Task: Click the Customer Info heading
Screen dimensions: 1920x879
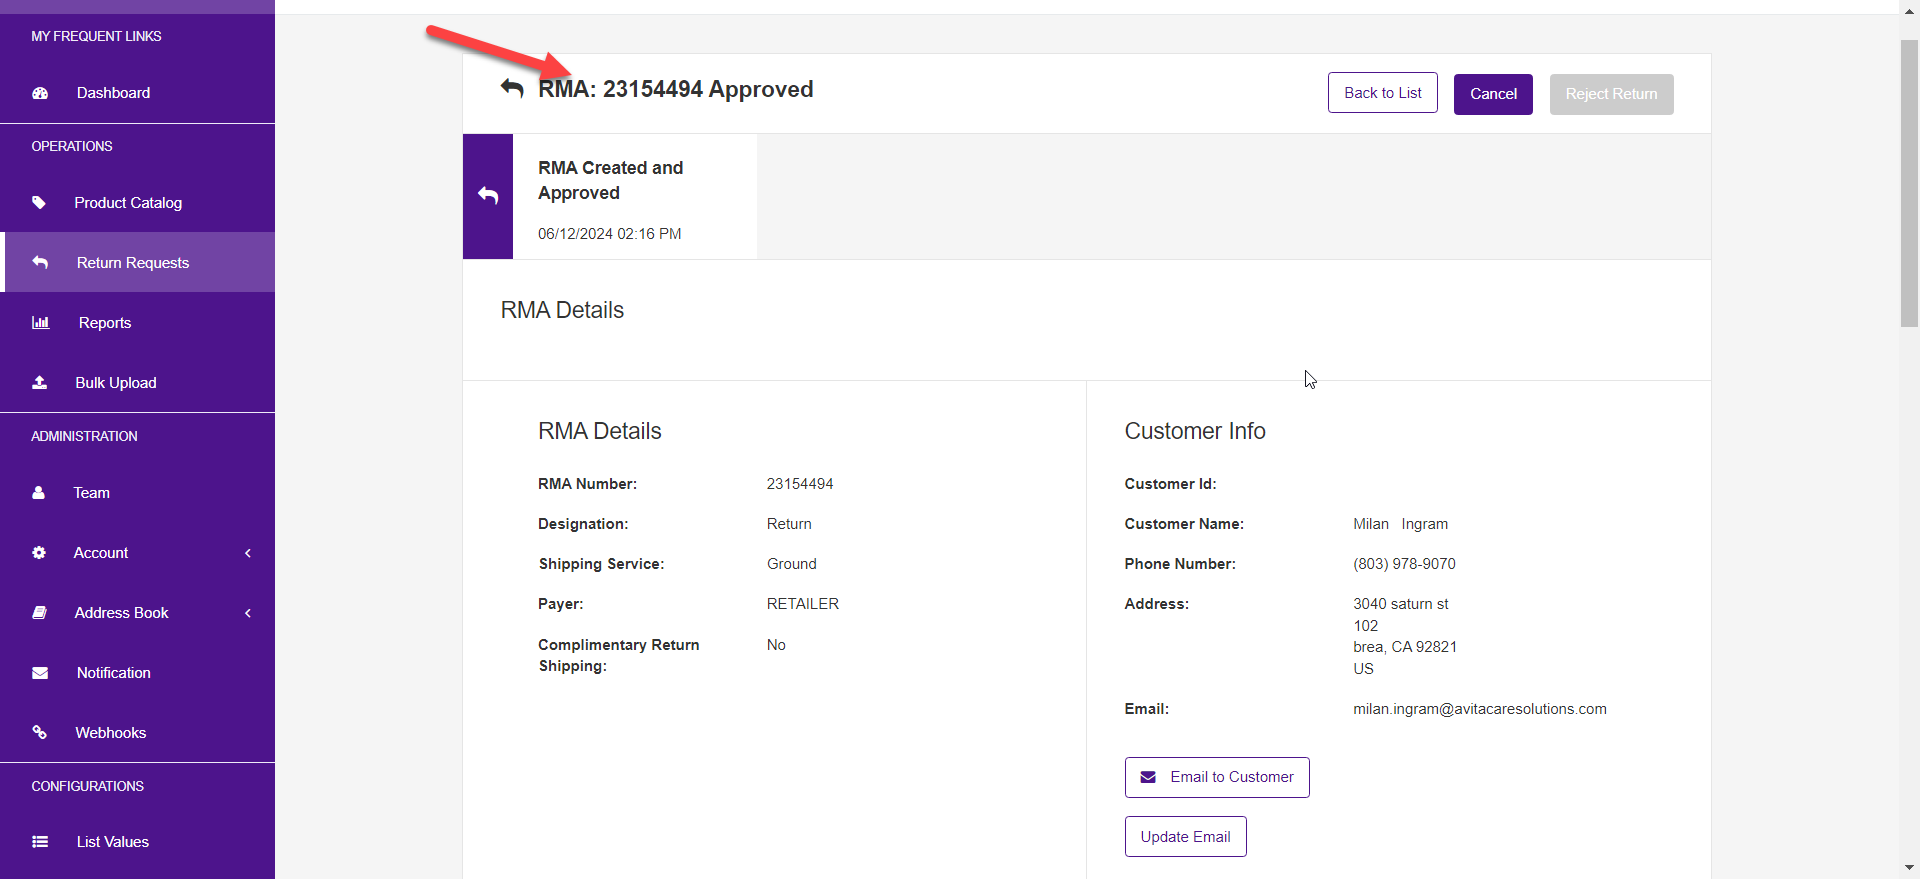Action: pyautogui.click(x=1195, y=431)
